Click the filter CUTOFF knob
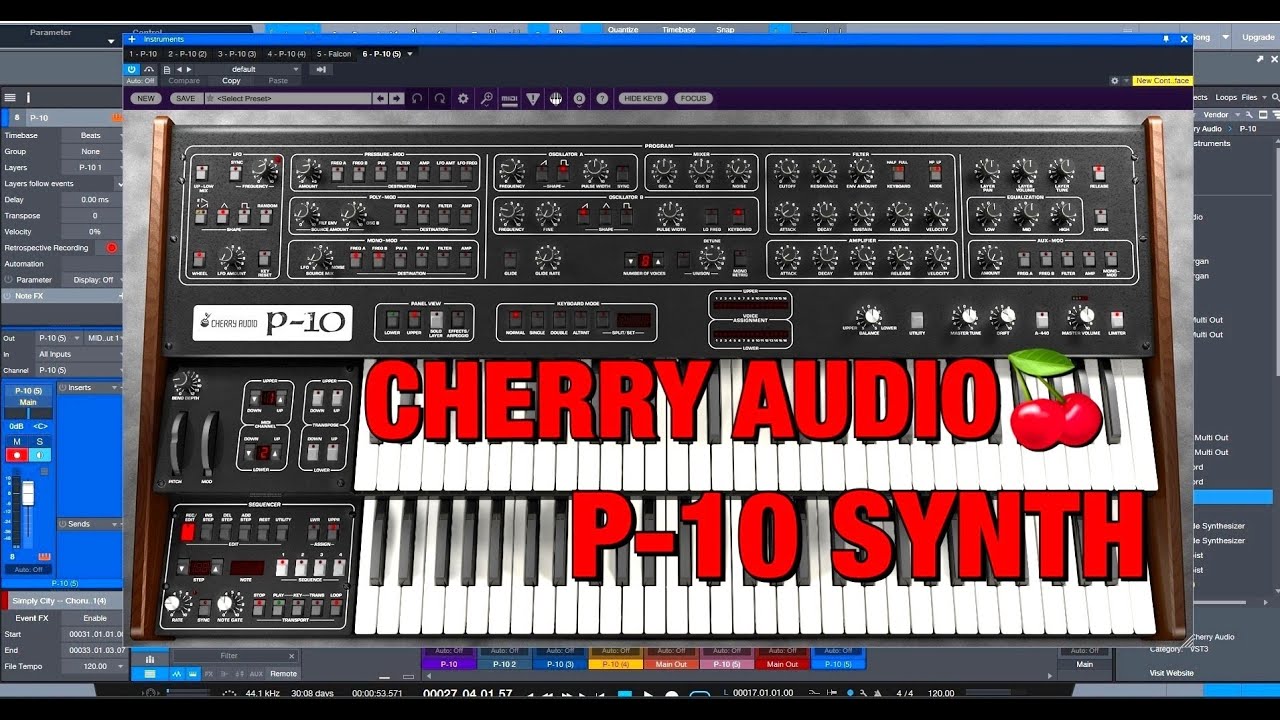1280x720 pixels. (x=787, y=172)
